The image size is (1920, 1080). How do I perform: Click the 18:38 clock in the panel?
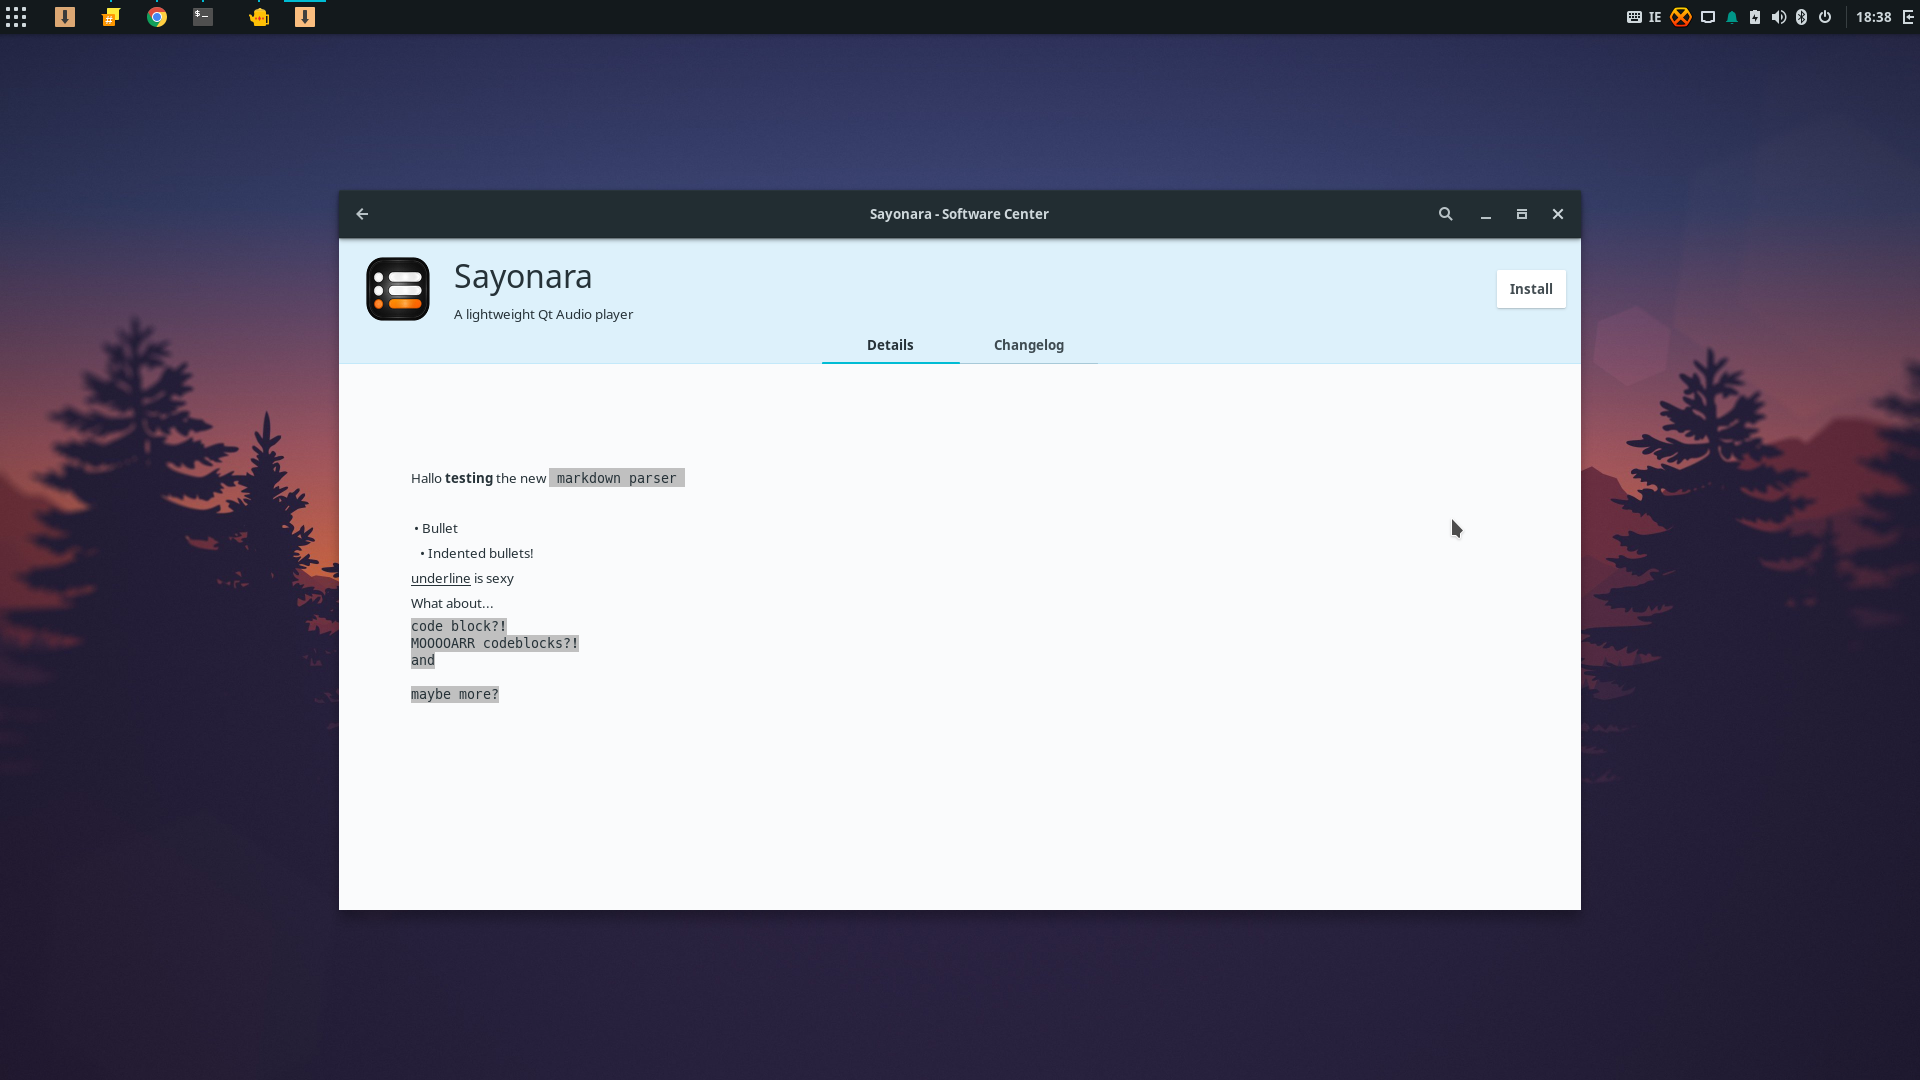point(1874,17)
